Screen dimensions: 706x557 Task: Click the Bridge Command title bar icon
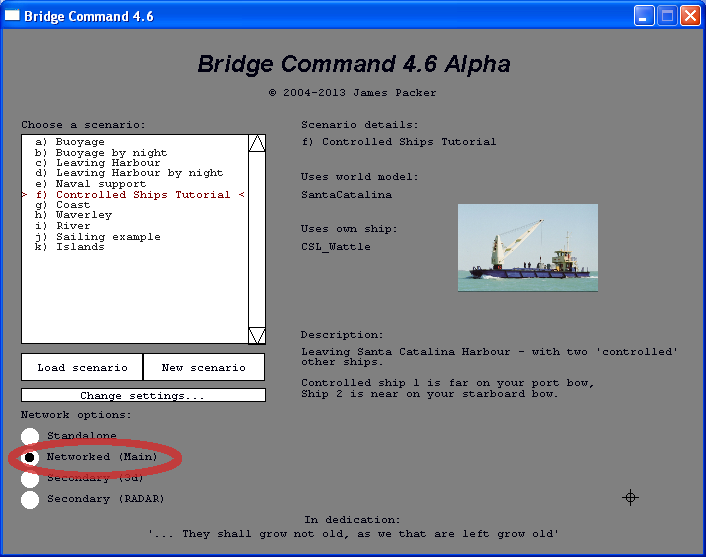pyautogui.click(x=12, y=16)
